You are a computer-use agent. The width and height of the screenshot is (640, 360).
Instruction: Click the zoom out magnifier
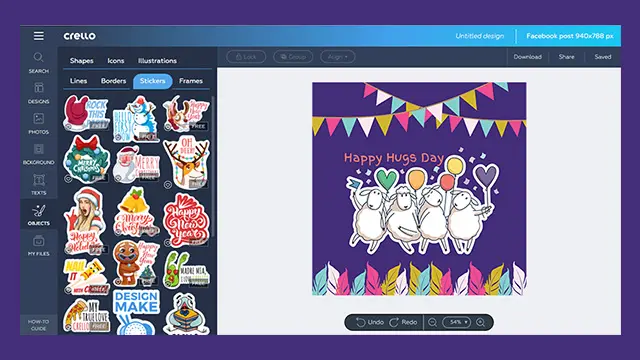tap(433, 322)
